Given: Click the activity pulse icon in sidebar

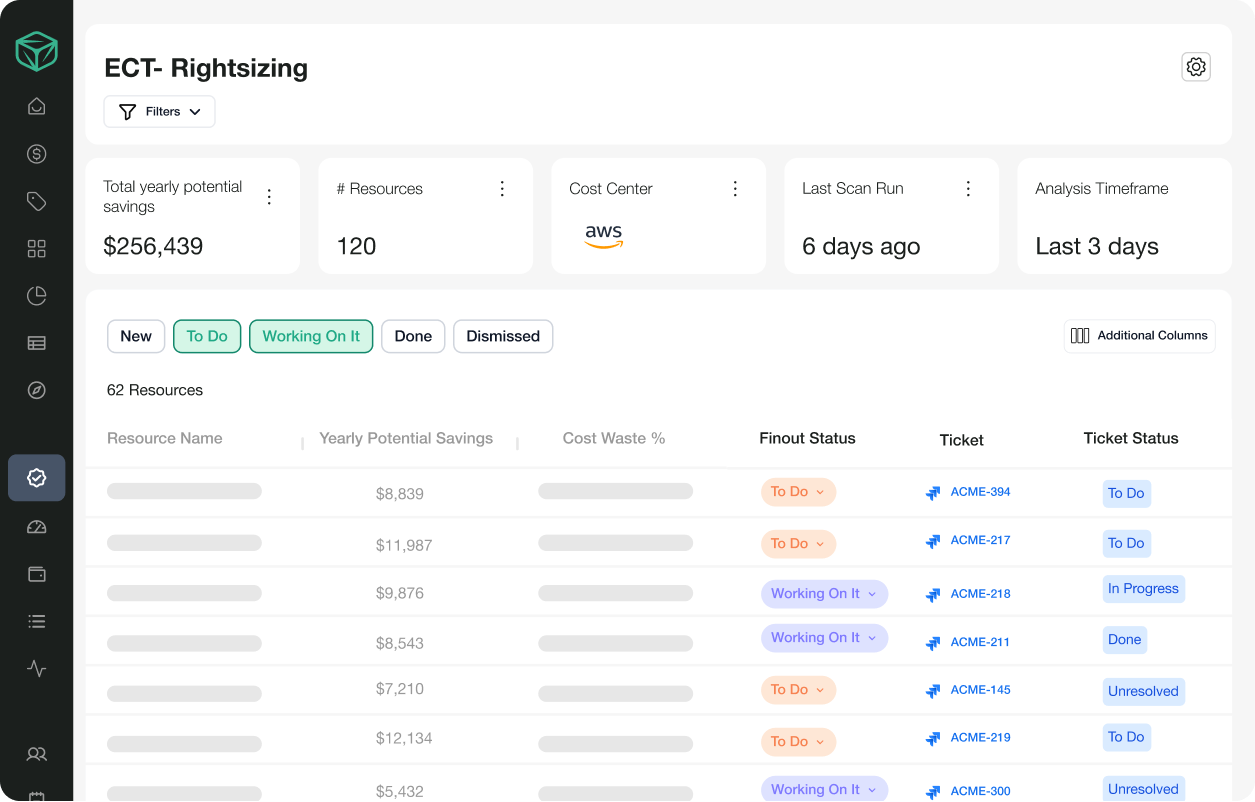Looking at the screenshot, I should click(37, 668).
